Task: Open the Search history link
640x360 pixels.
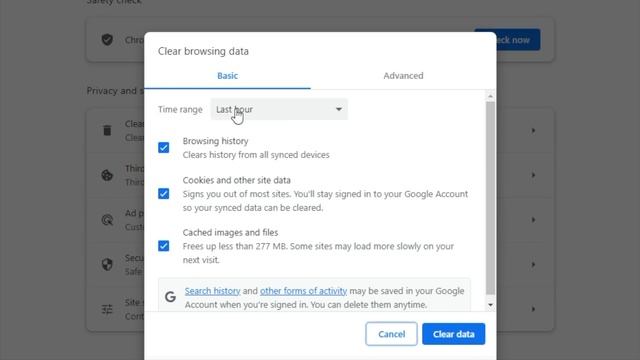Action: [x=212, y=291]
